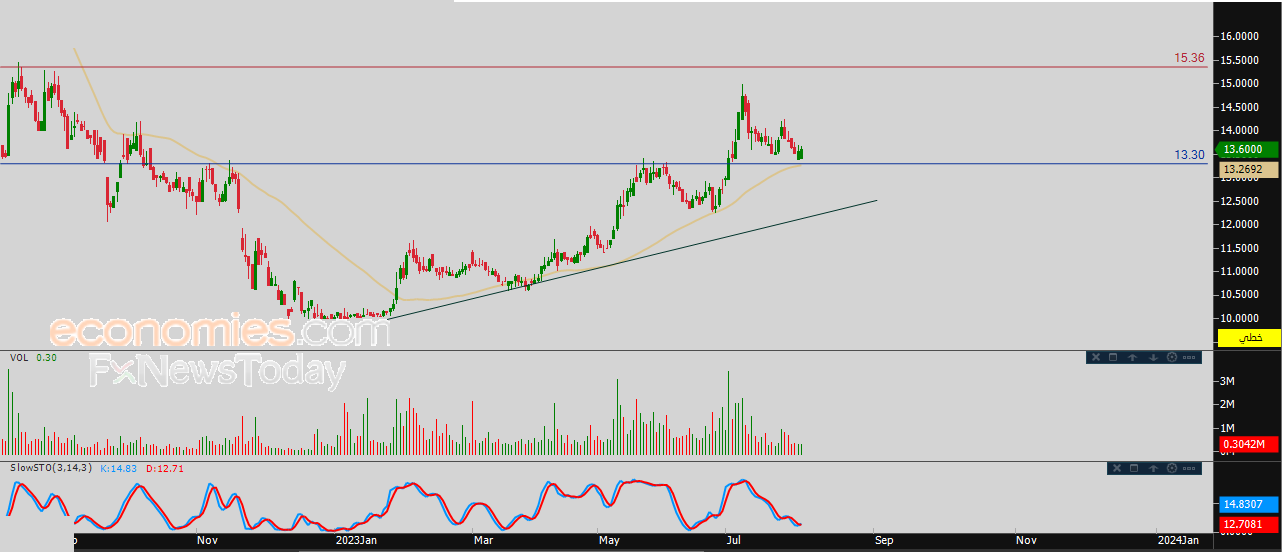Select the 13.30 support line
1282x552 pixels.
(x=600, y=163)
